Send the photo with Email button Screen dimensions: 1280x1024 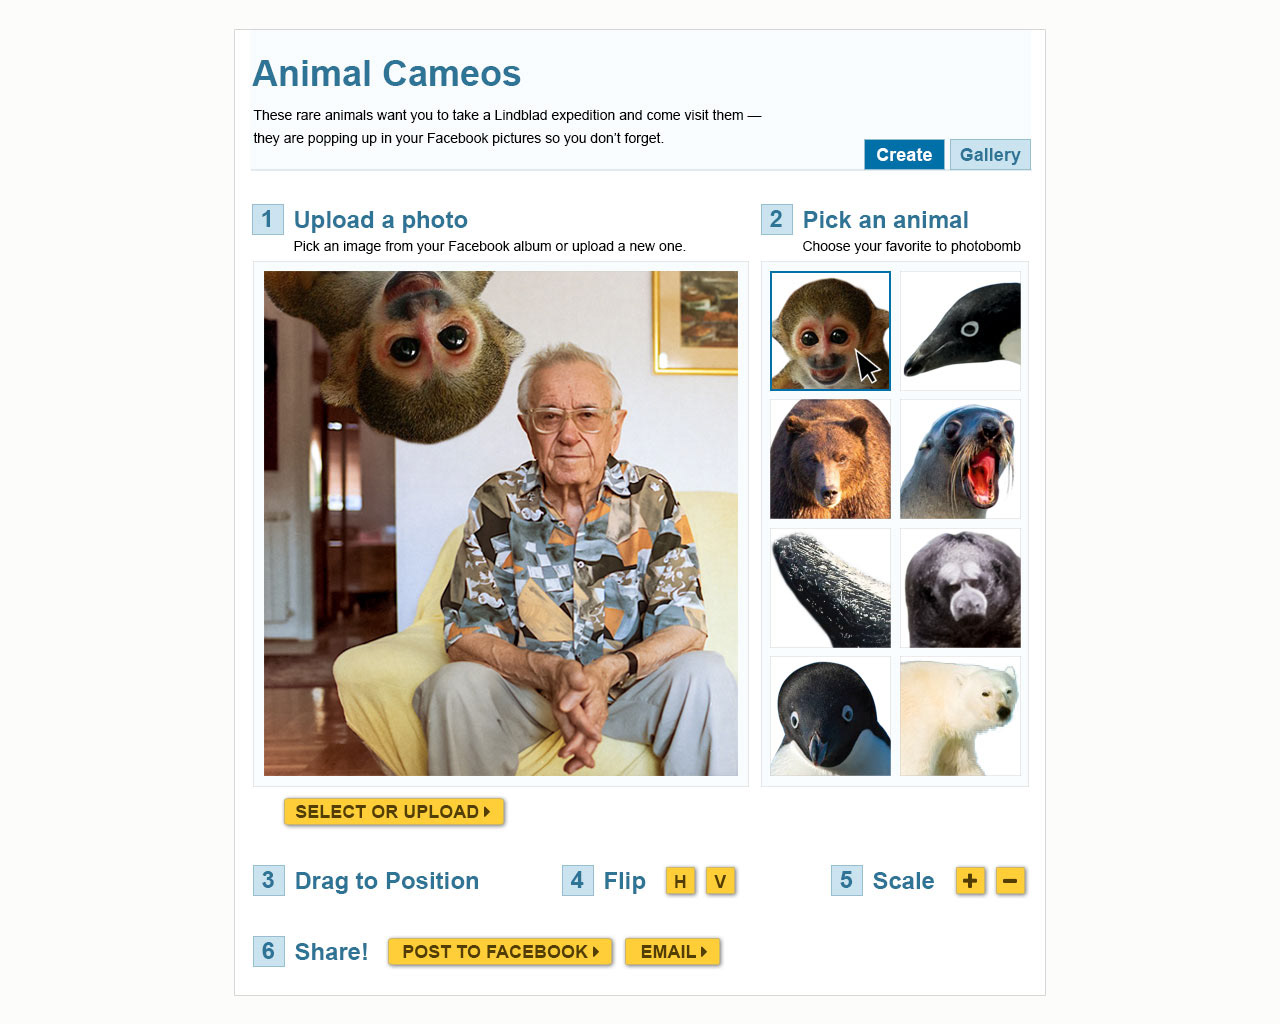(x=673, y=952)
